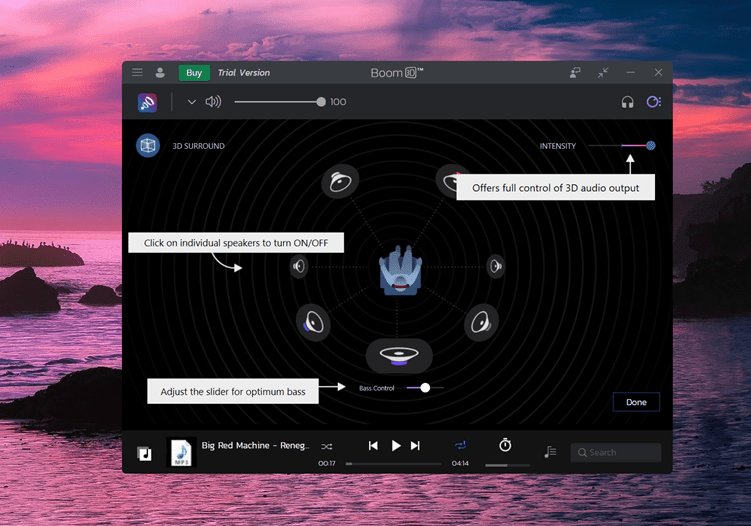Click the Search input field

615,452
